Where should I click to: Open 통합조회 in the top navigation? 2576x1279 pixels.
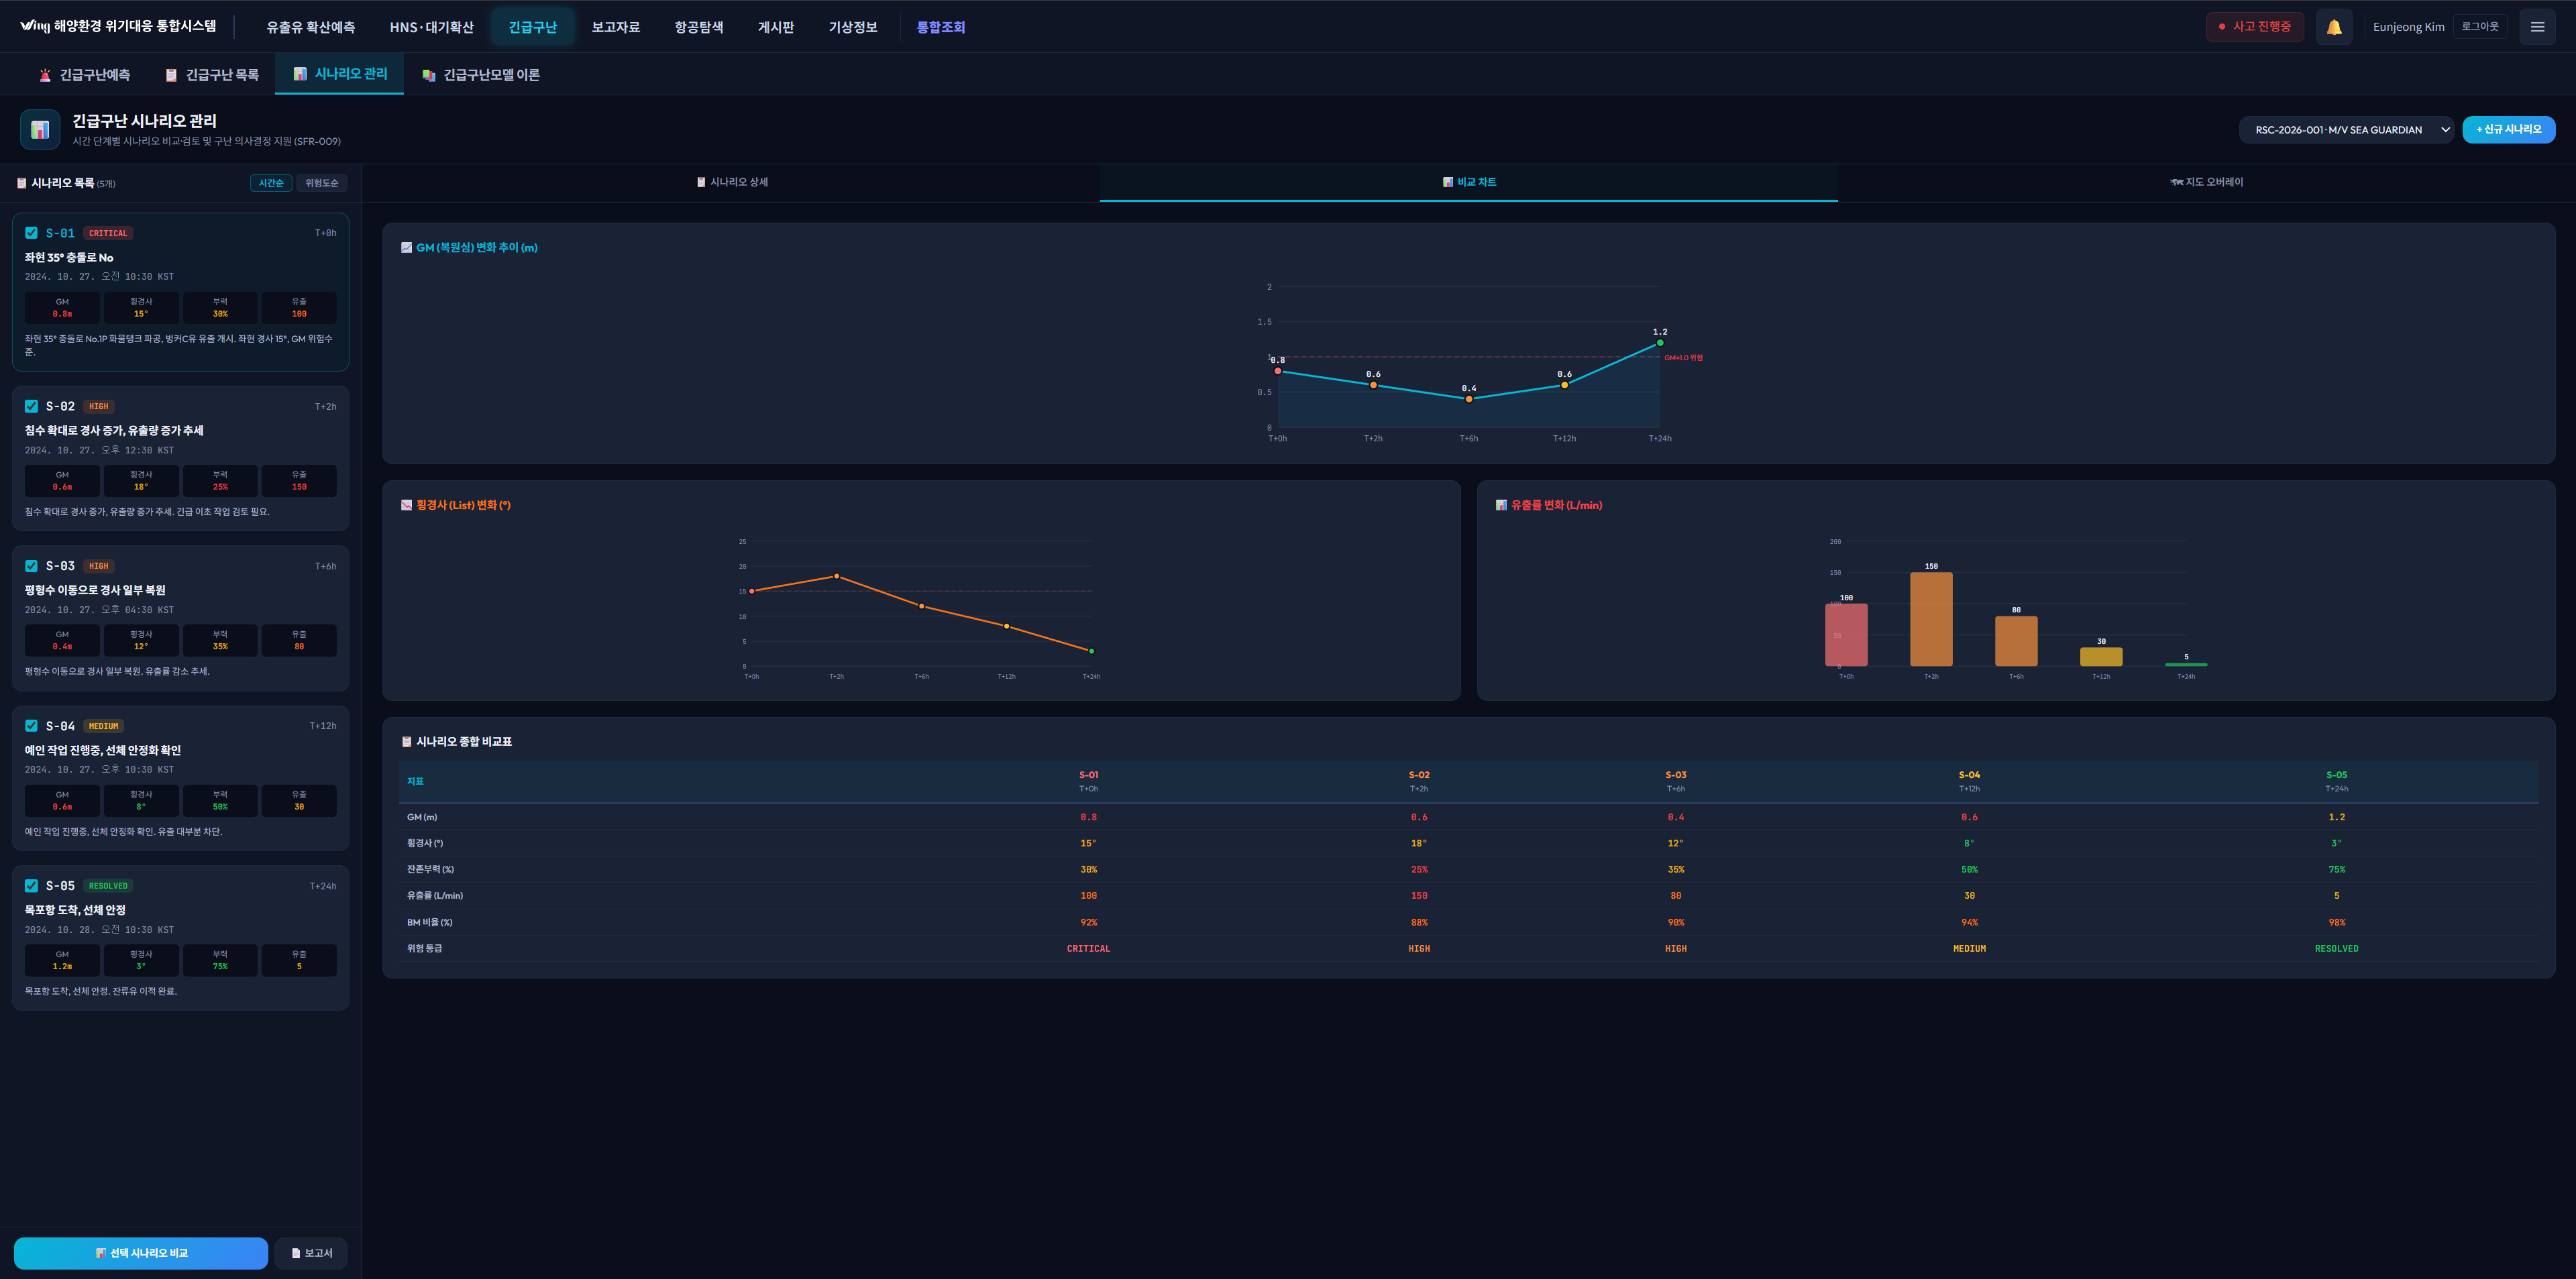point(940,27)
